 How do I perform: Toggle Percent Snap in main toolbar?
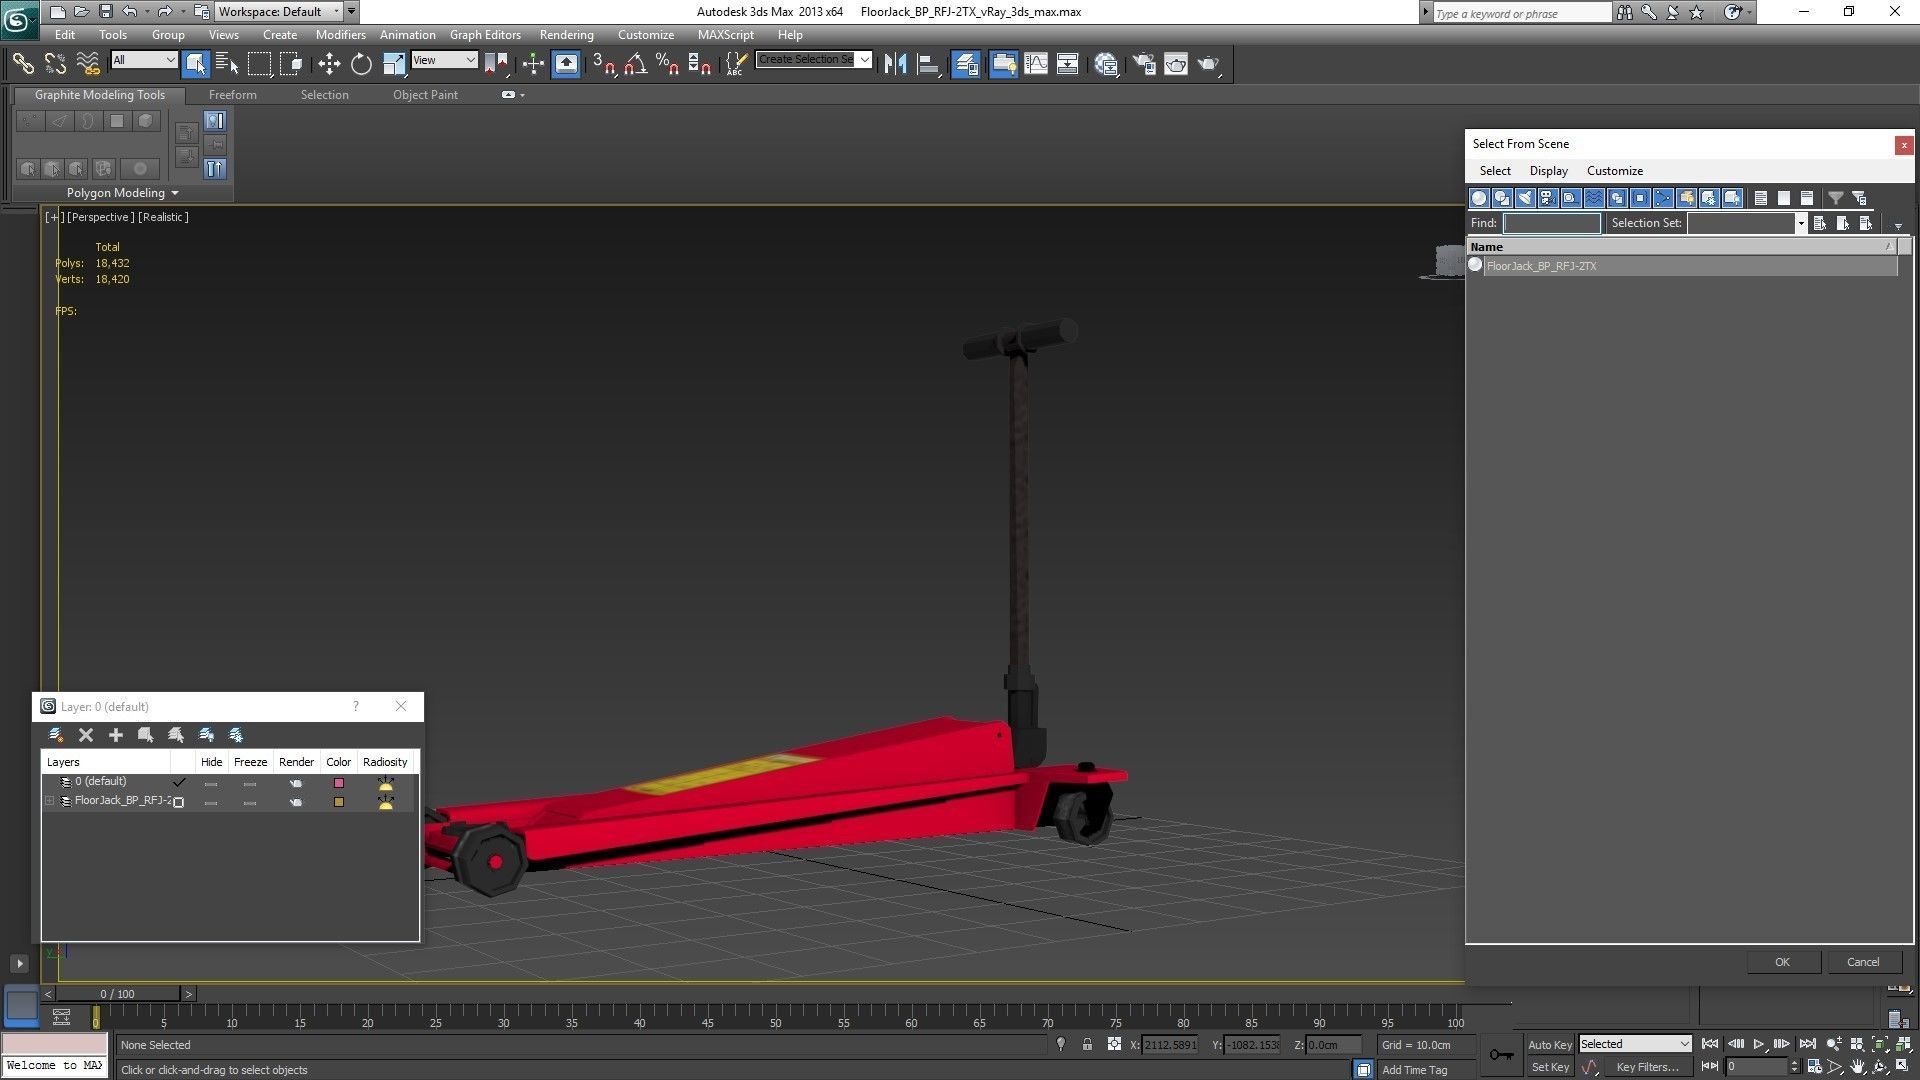pyautogui.click(x=667, y=64)
